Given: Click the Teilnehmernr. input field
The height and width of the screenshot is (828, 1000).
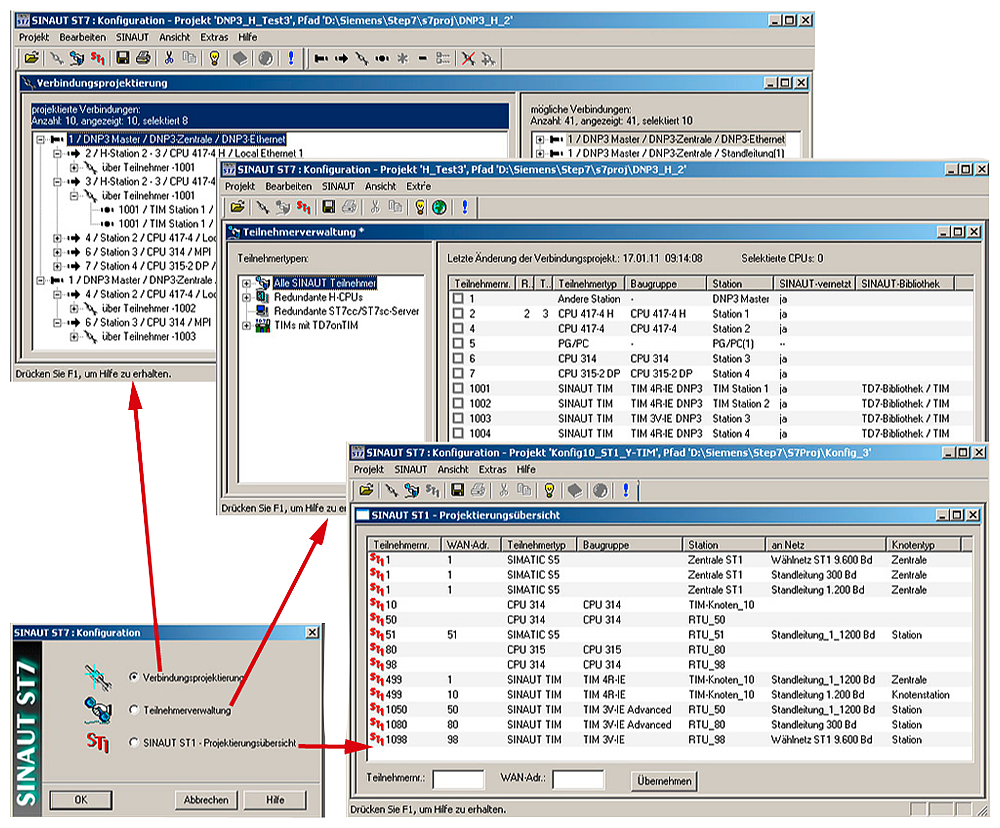Looking at the screenshot, I should (458, 779).
